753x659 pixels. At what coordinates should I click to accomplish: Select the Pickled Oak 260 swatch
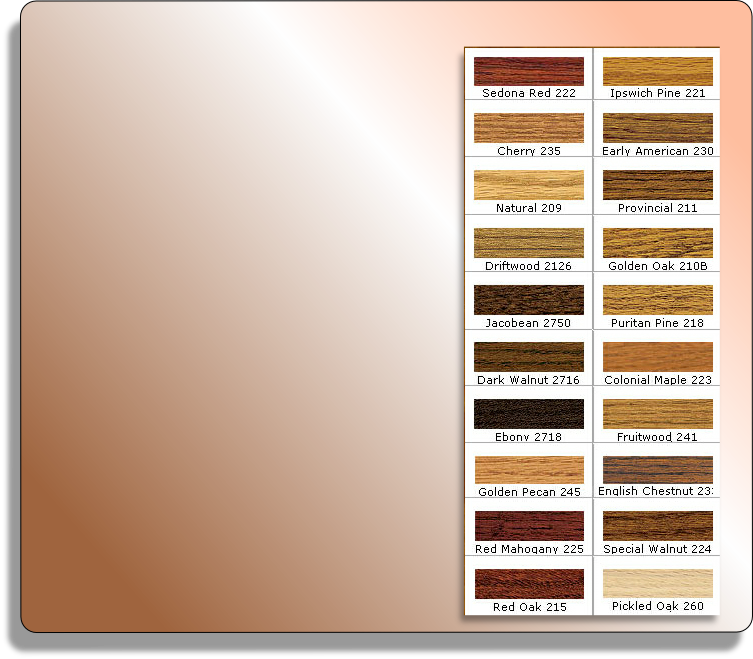[658, 584]
